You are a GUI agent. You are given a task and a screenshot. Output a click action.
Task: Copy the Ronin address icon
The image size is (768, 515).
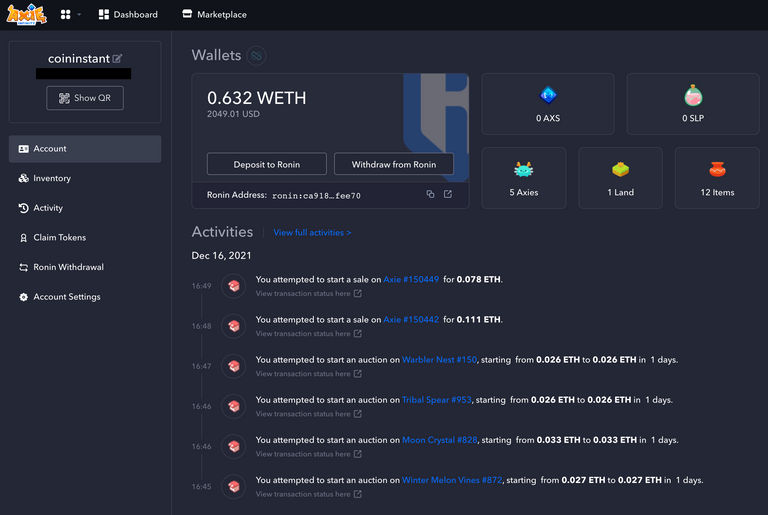(x=430, y=194)
